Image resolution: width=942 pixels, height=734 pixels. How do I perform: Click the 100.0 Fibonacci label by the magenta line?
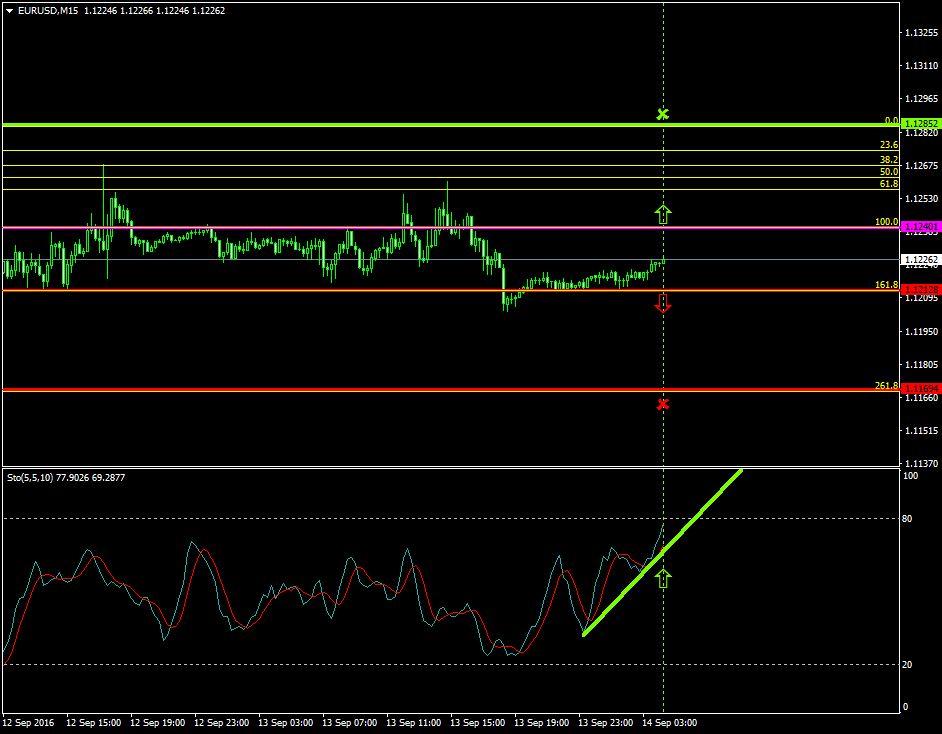[x=886, y=222]
